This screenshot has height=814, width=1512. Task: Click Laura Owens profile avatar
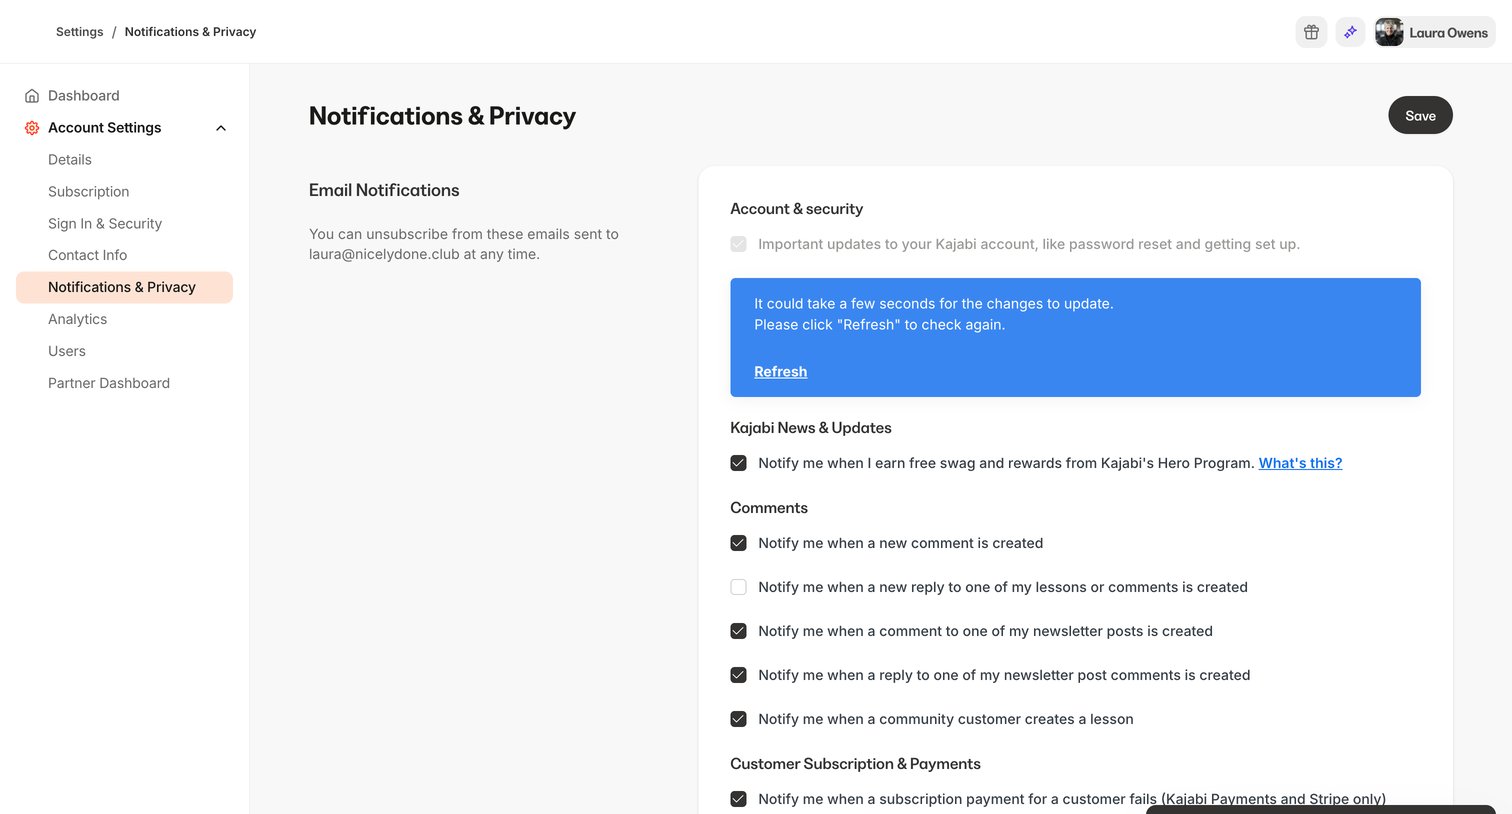click(1389, 32)
